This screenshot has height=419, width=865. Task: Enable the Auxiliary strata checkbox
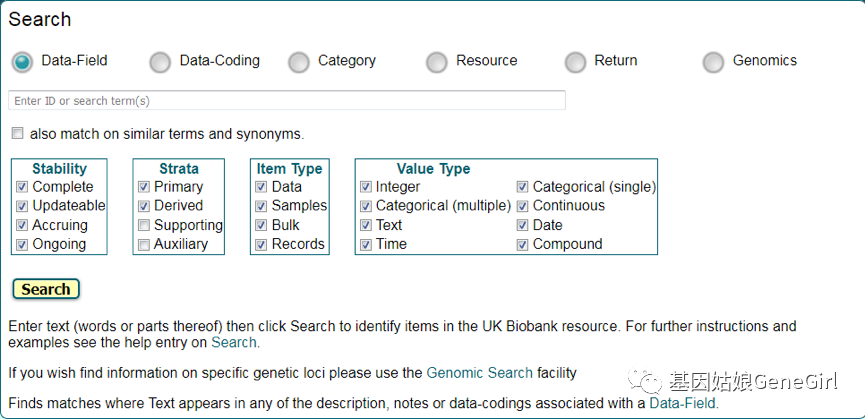[x=144, y=244]
